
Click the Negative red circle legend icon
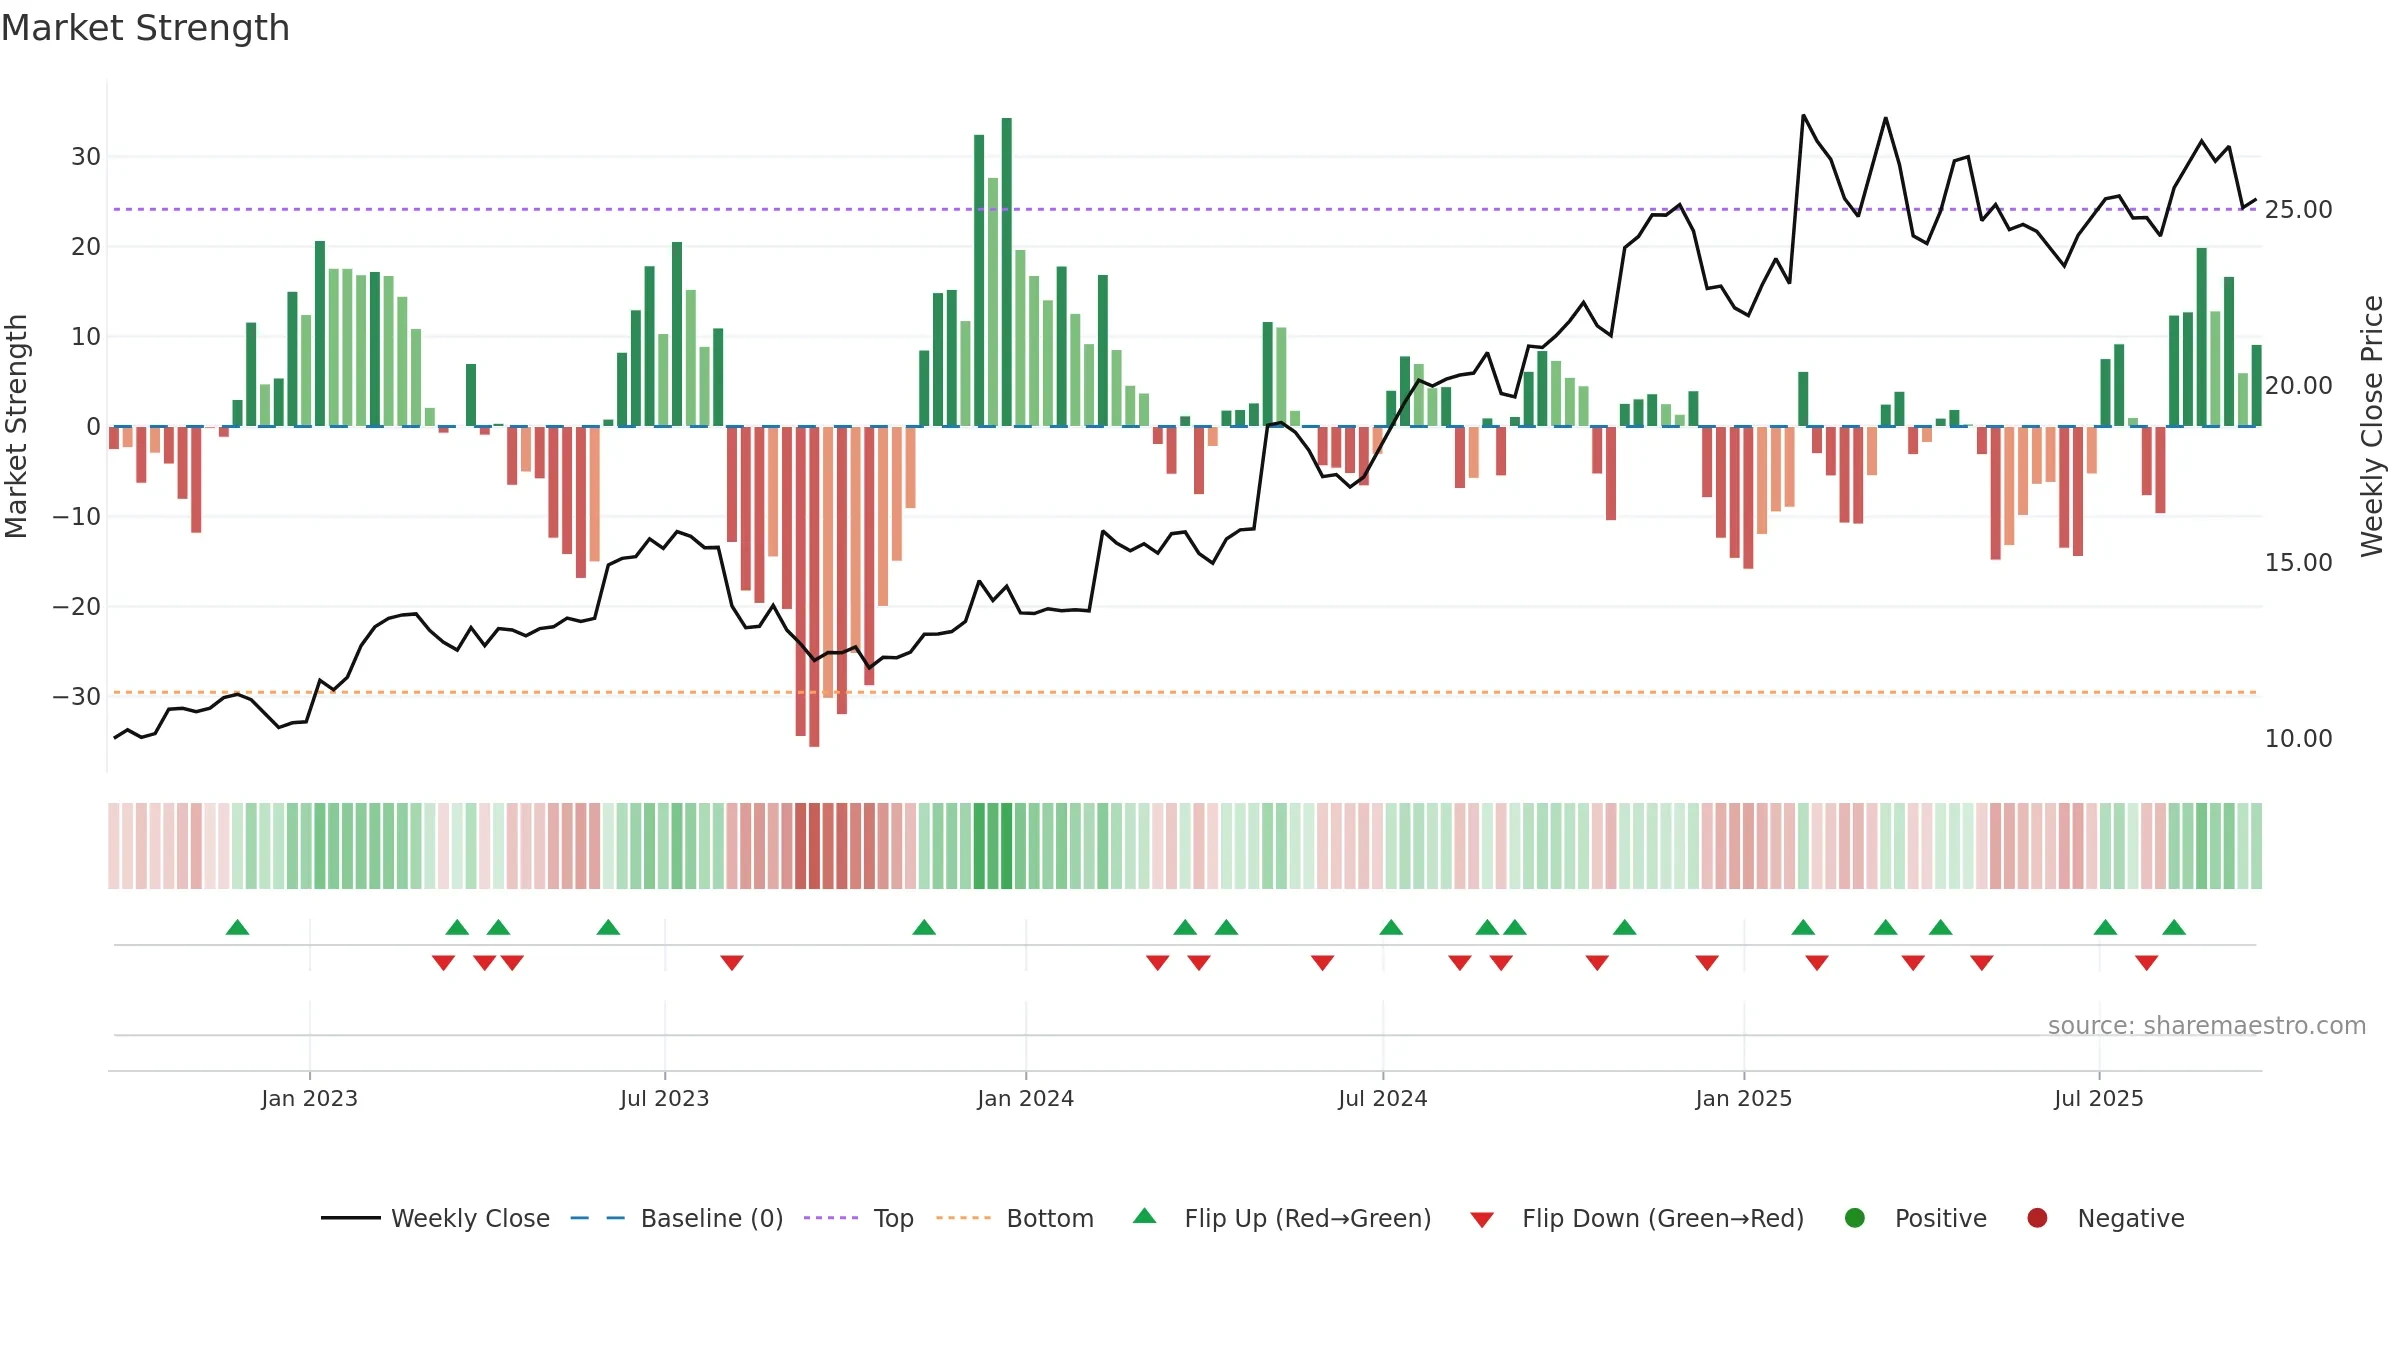coord(2037,1218)
